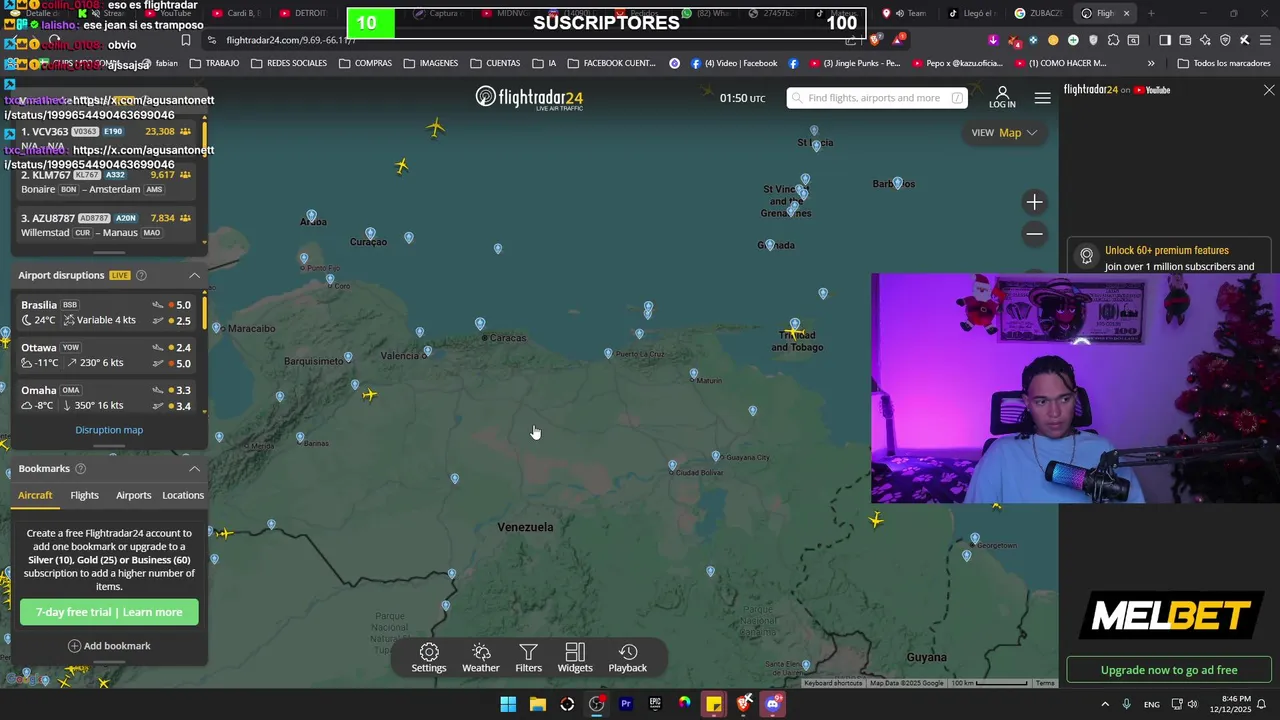This screenshot has height=720, width=1280.
Task: Open Leo AI sparkle icon
Action: click(x=1205, y=40)
